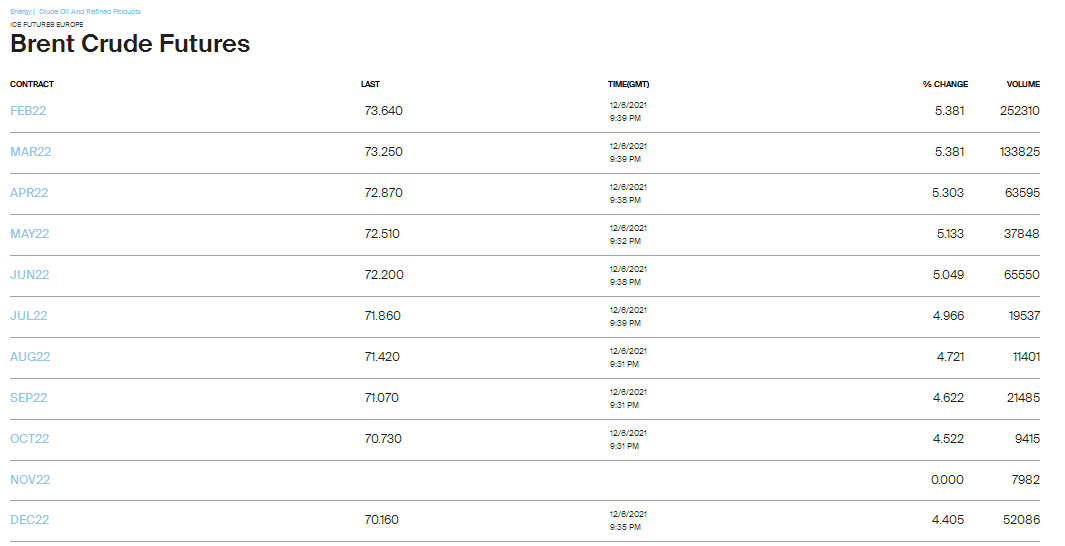Select the APR22 contract

(x=29, y=193)
